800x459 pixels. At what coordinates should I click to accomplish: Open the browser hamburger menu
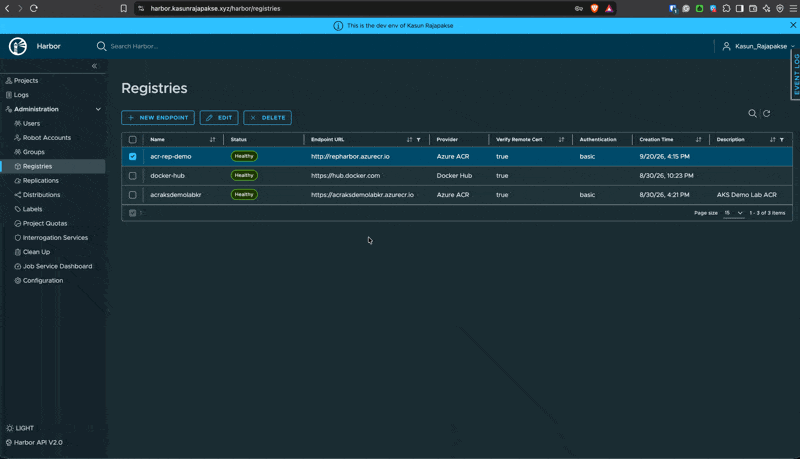point(793,8)
